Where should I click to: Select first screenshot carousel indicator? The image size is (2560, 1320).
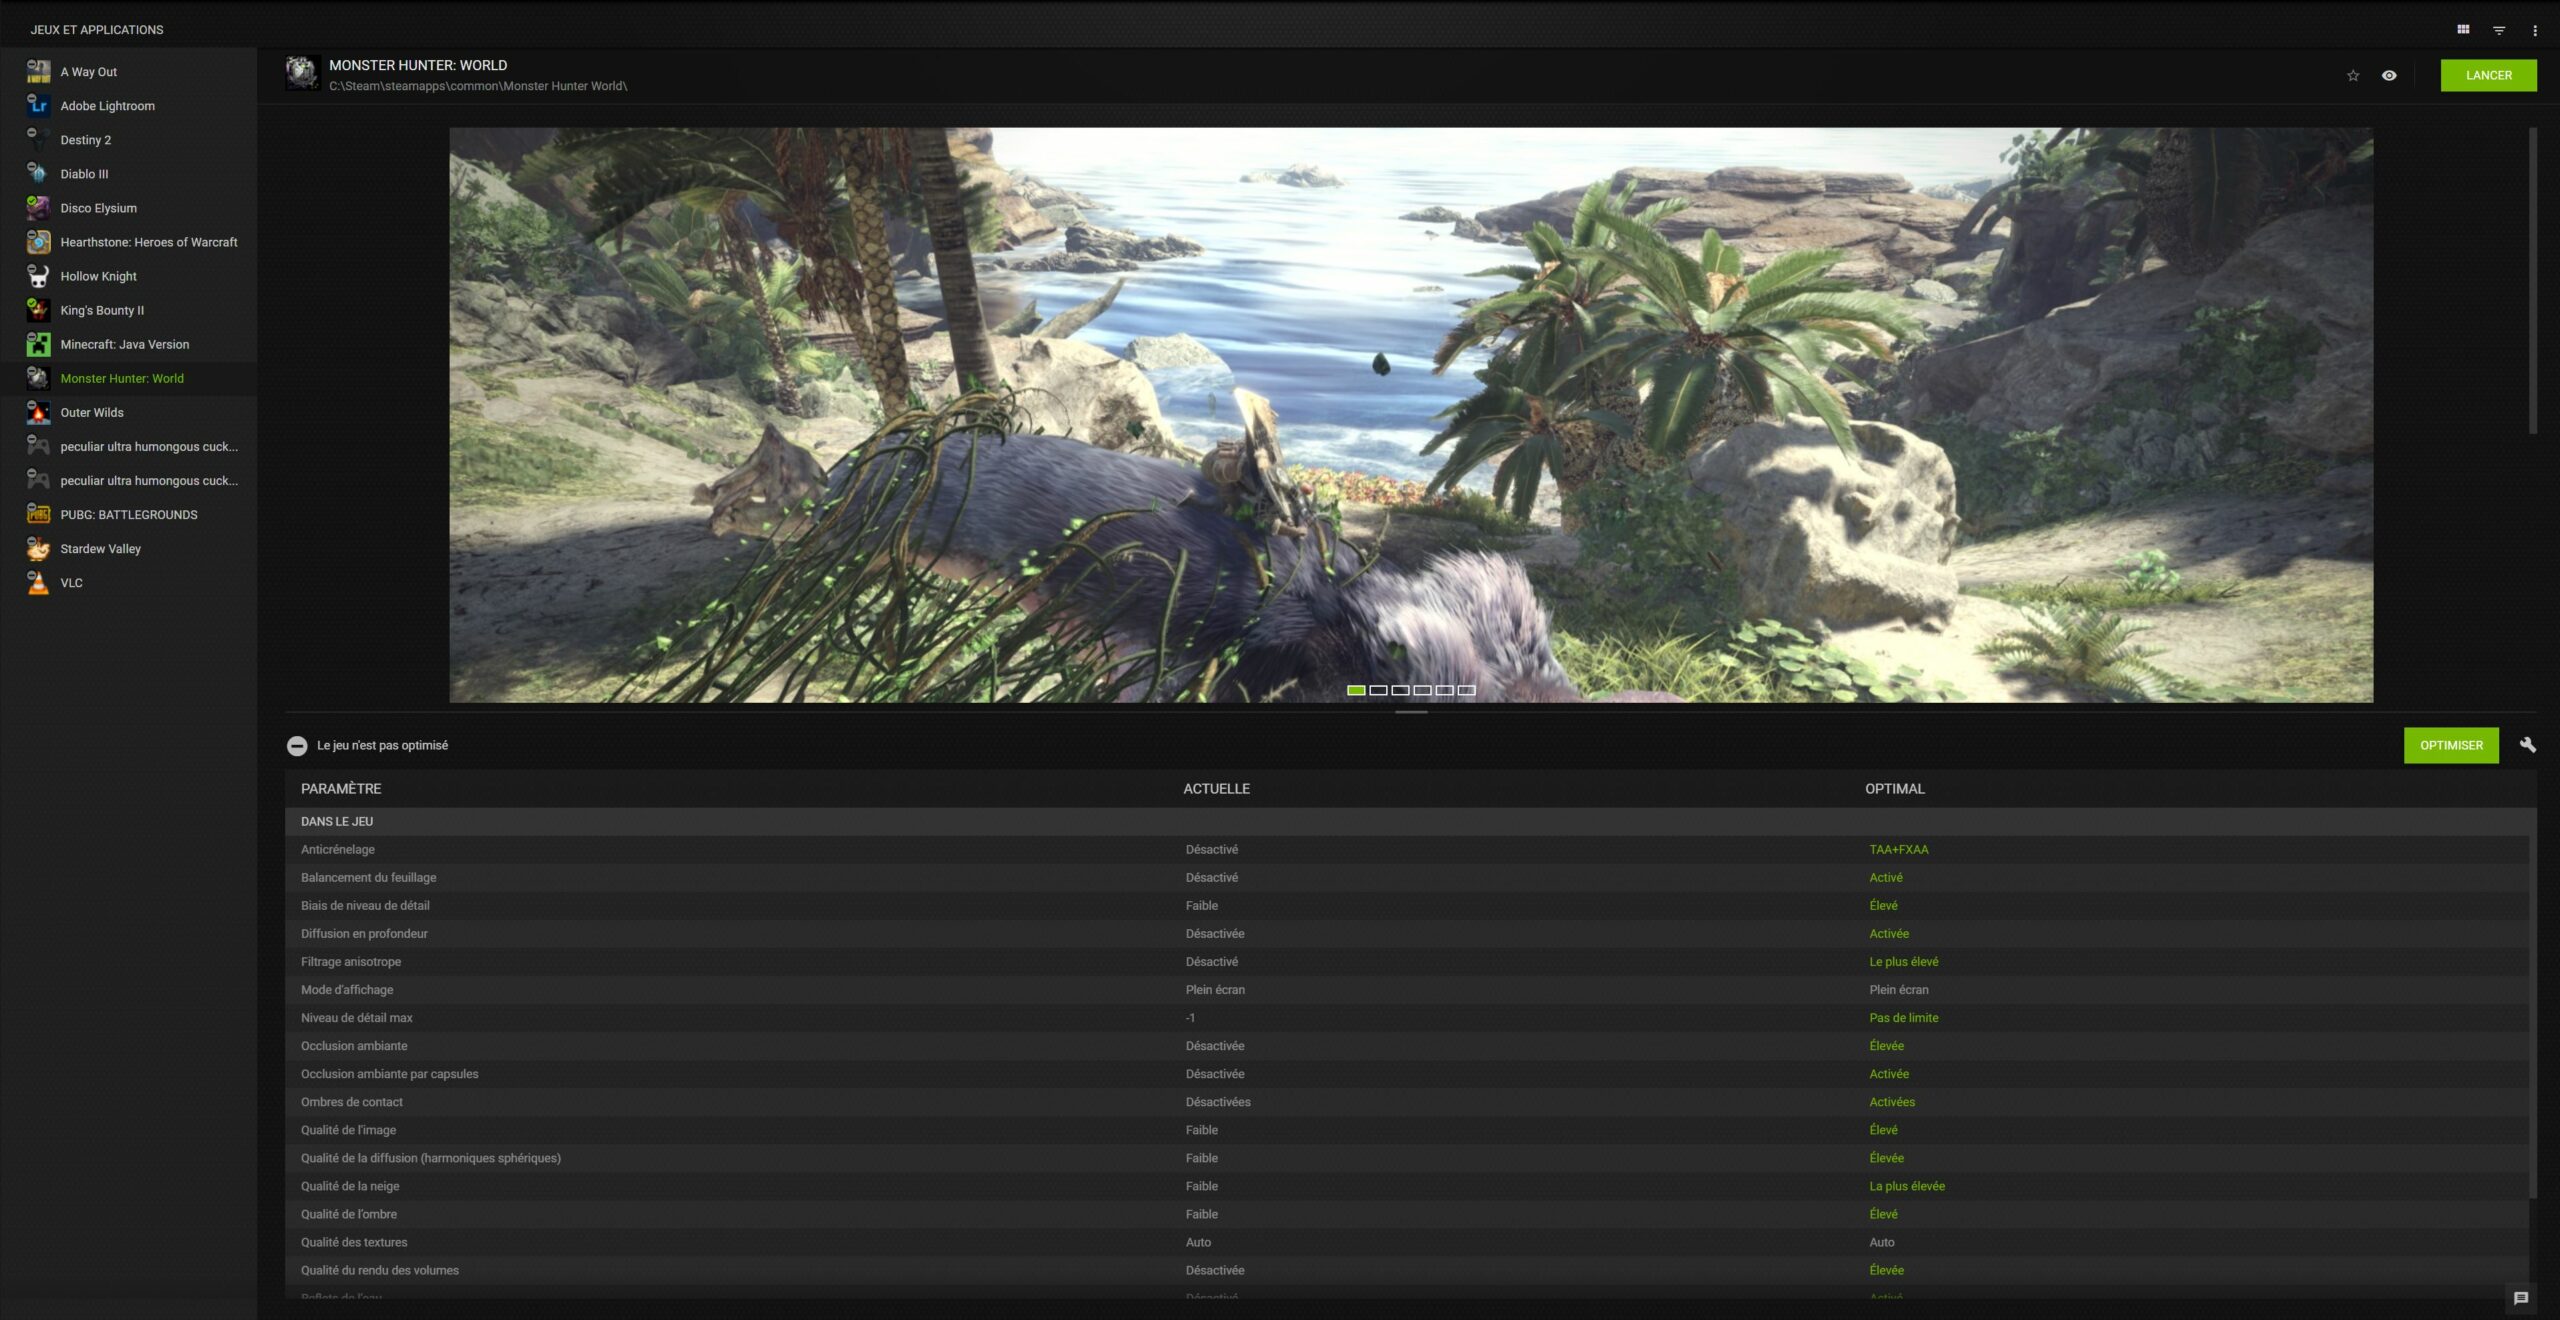(x=1356, y=690)
